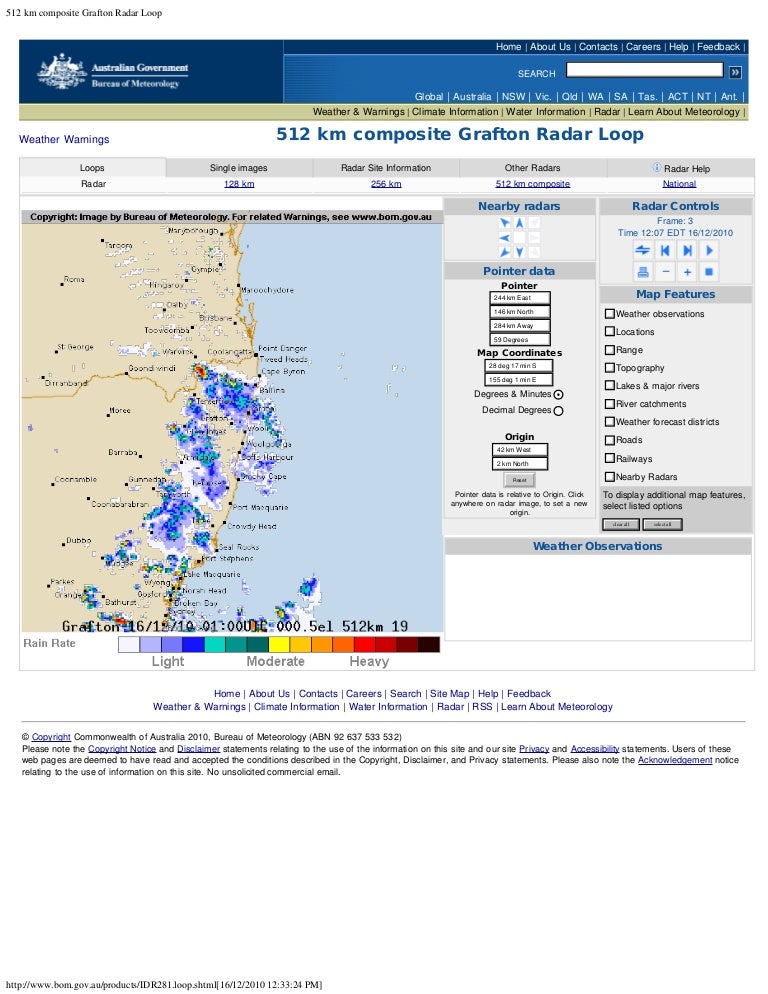Open the 256 km radar link
Viewport: 768px width, 994px height.
pyautogui.click(x=386, y=184)
